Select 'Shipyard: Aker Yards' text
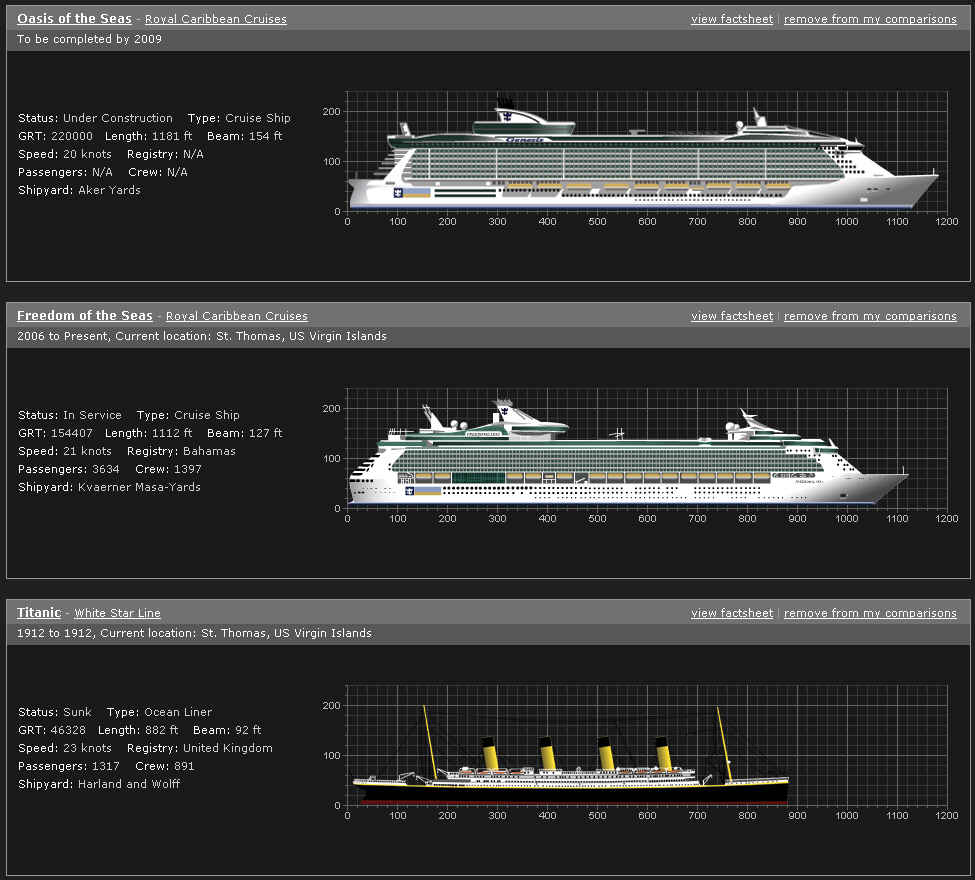 (x=79, y=190)
